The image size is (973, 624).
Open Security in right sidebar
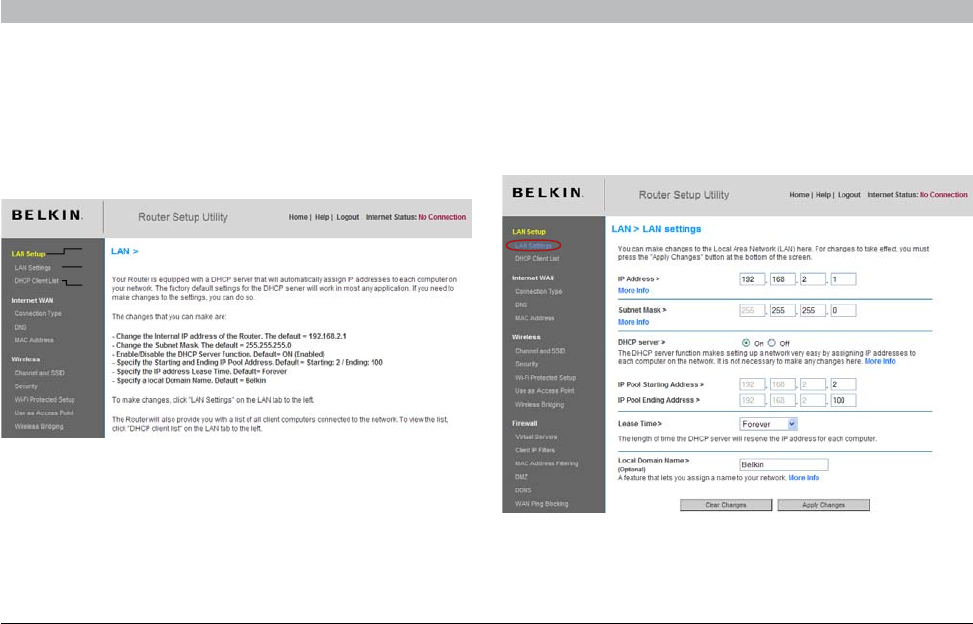(x=526, y=364)
